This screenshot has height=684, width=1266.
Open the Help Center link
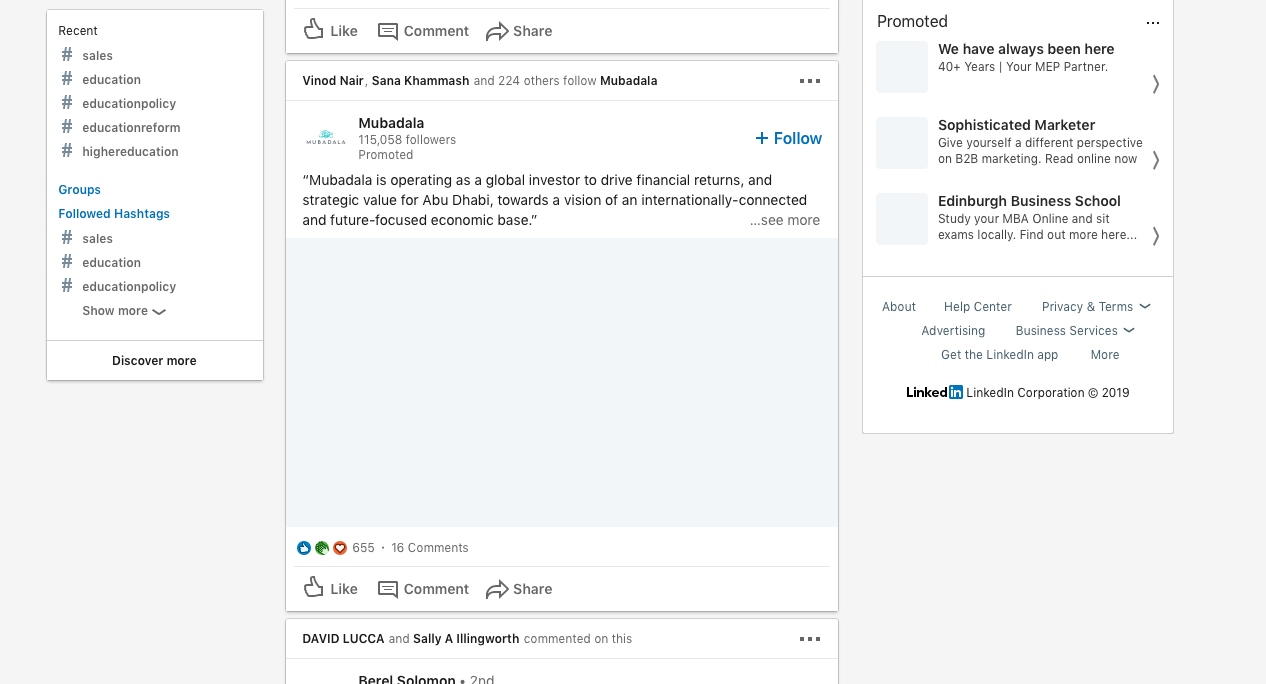coord(978,307)
